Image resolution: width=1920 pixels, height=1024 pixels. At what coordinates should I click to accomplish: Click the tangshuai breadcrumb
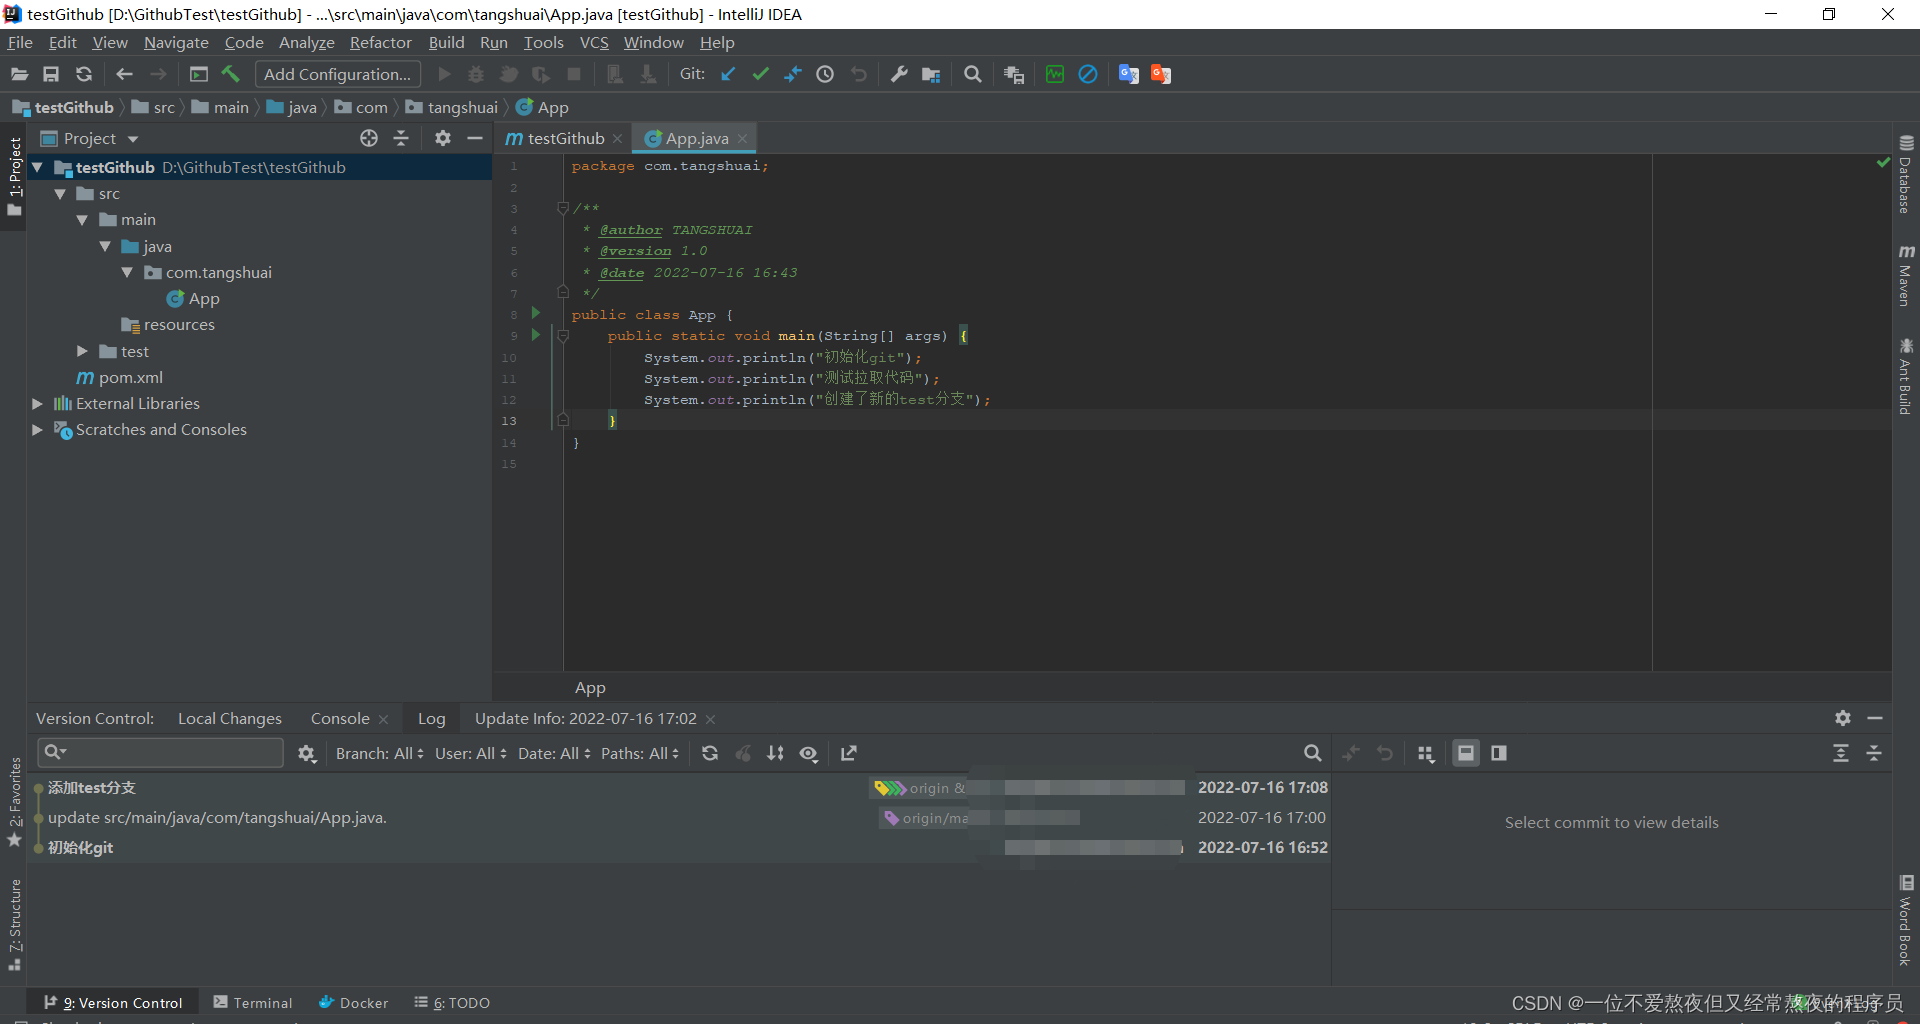452,107
